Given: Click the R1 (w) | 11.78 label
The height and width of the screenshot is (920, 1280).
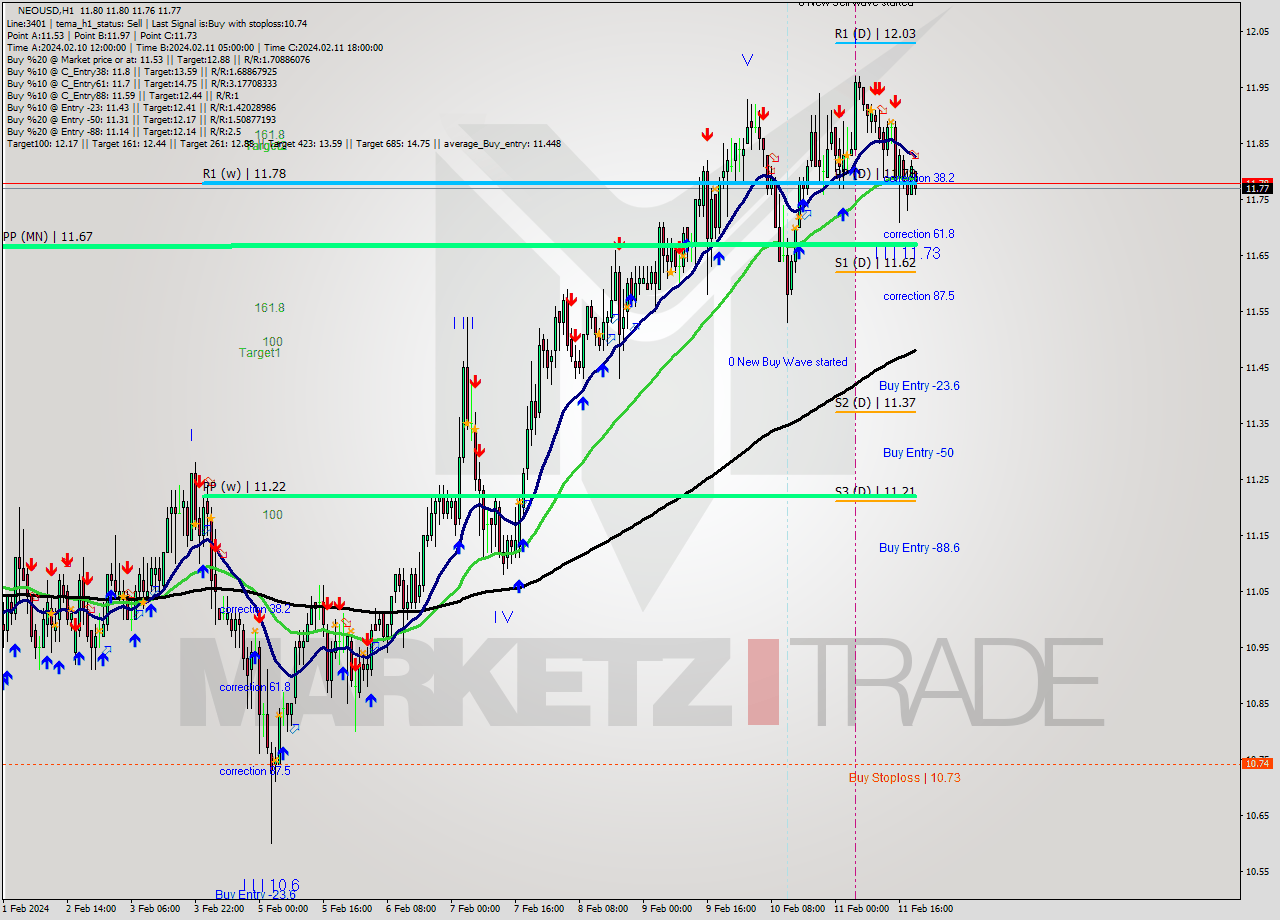Looking at the screenshot, I should (244, 174).
